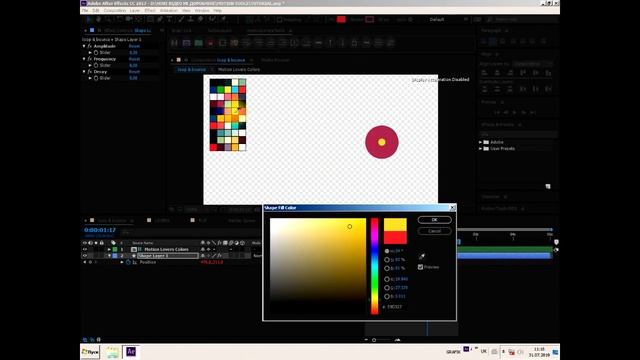
Task: Expand the Motion Lovers Colors layer
Action: (109, 249)
